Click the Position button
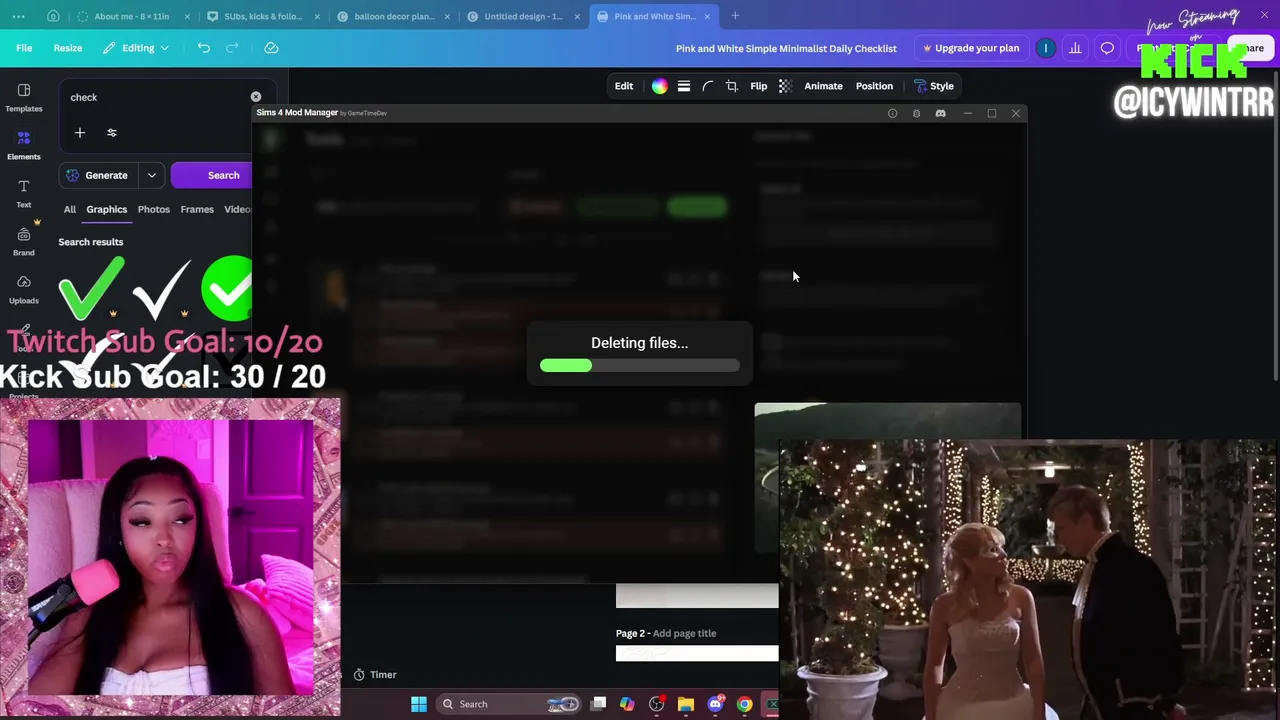Image resolution: width=1280 pixels, height=720 pixels. 874,86
